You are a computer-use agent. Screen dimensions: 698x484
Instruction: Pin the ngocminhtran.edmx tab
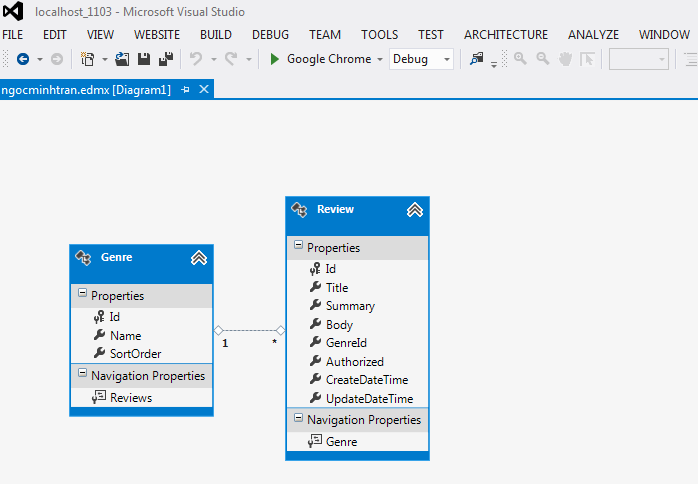[x=186, y=89]
